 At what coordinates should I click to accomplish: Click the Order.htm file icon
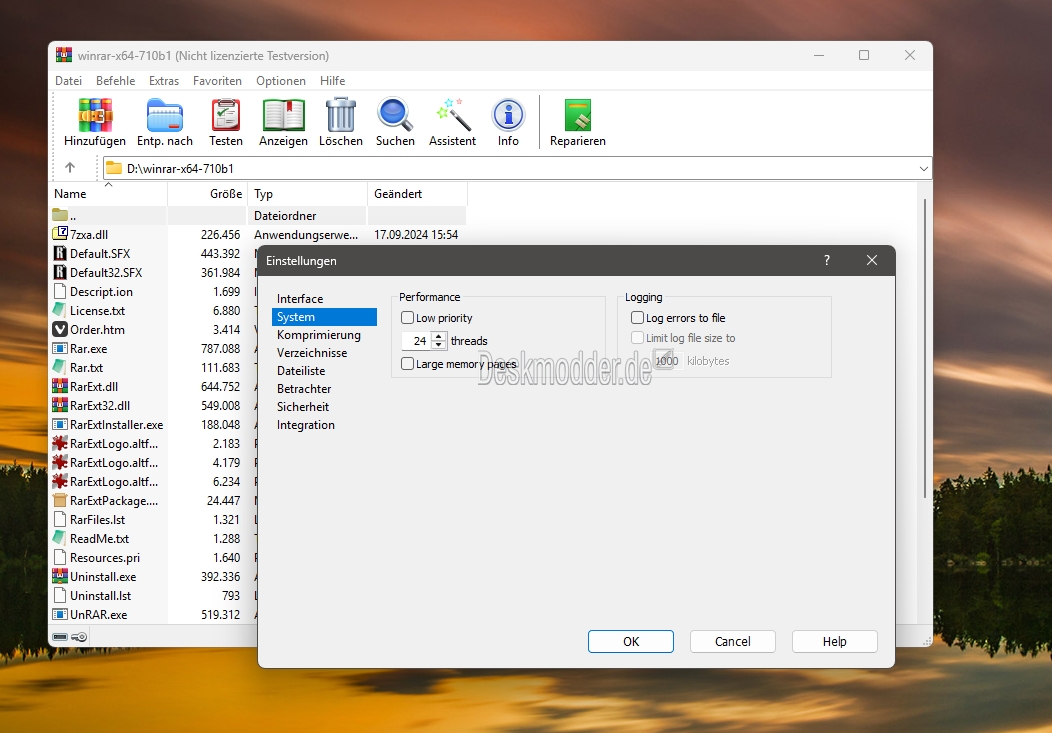click(60, 329)
